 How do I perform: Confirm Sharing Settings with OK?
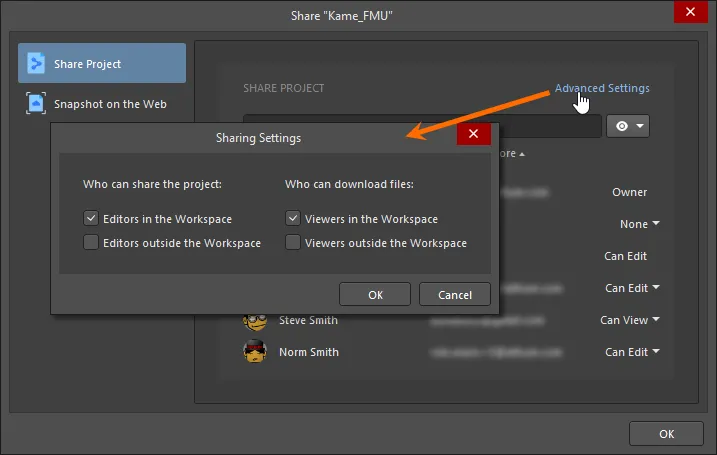375,294
